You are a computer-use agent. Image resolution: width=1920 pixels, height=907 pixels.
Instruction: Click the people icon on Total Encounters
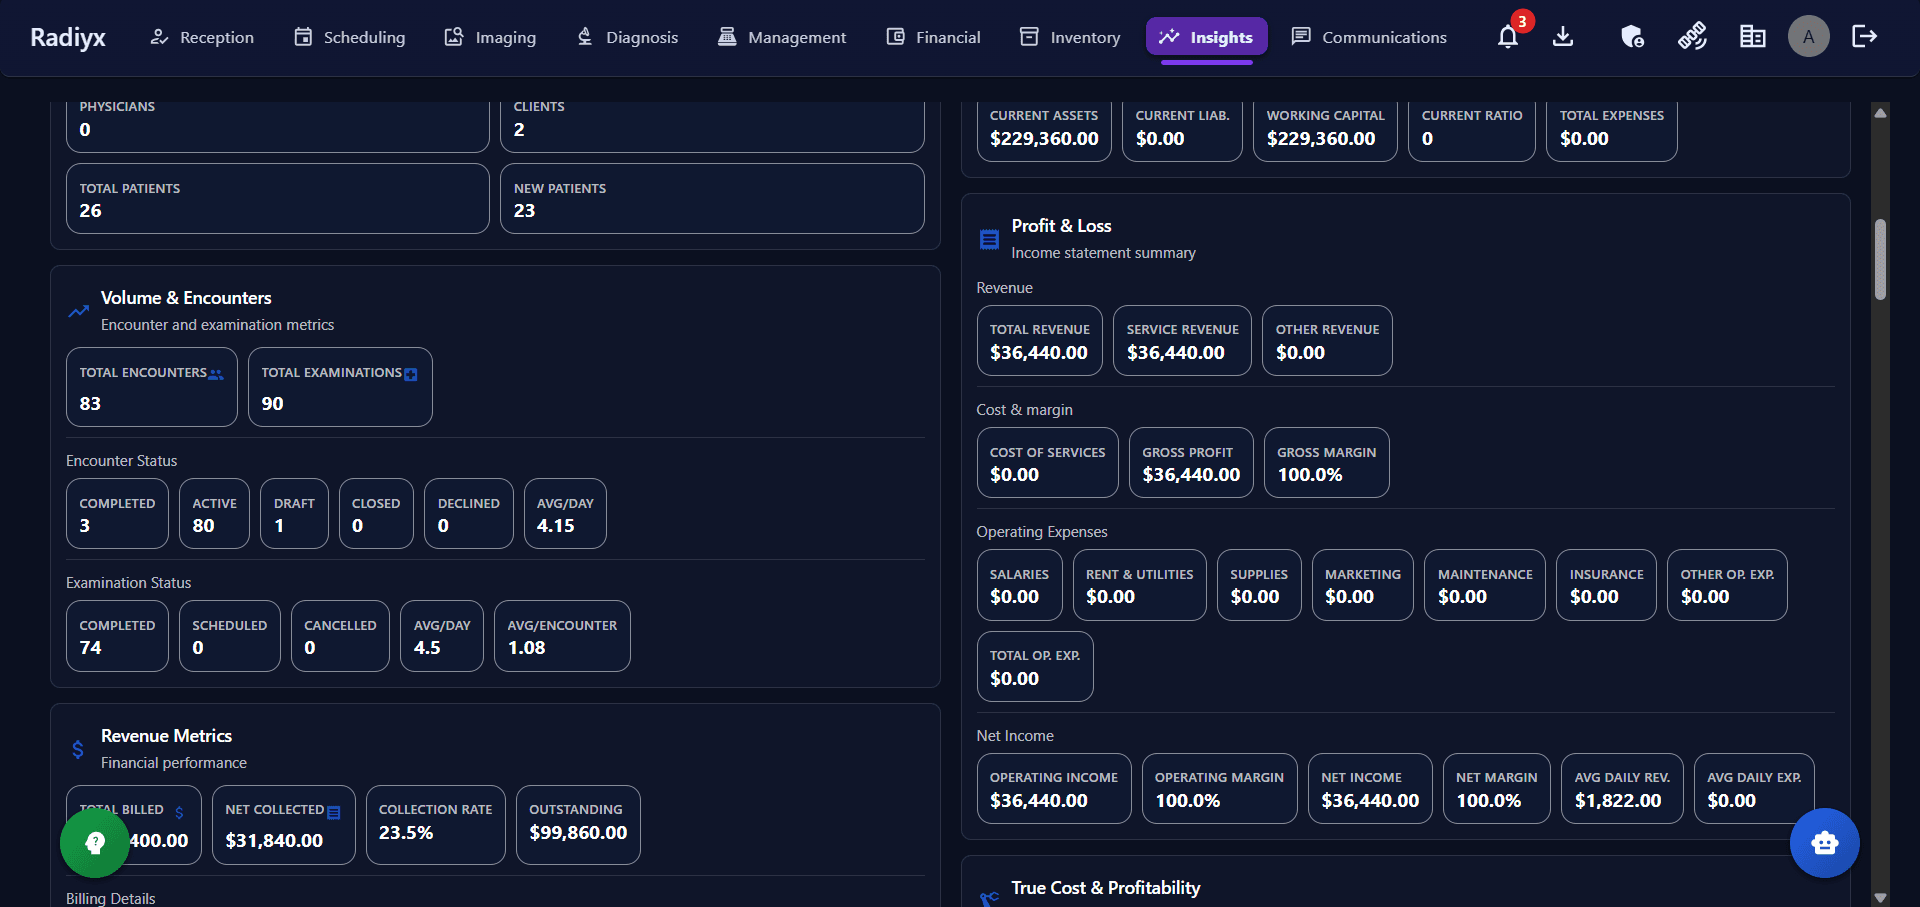click(216, 374)
